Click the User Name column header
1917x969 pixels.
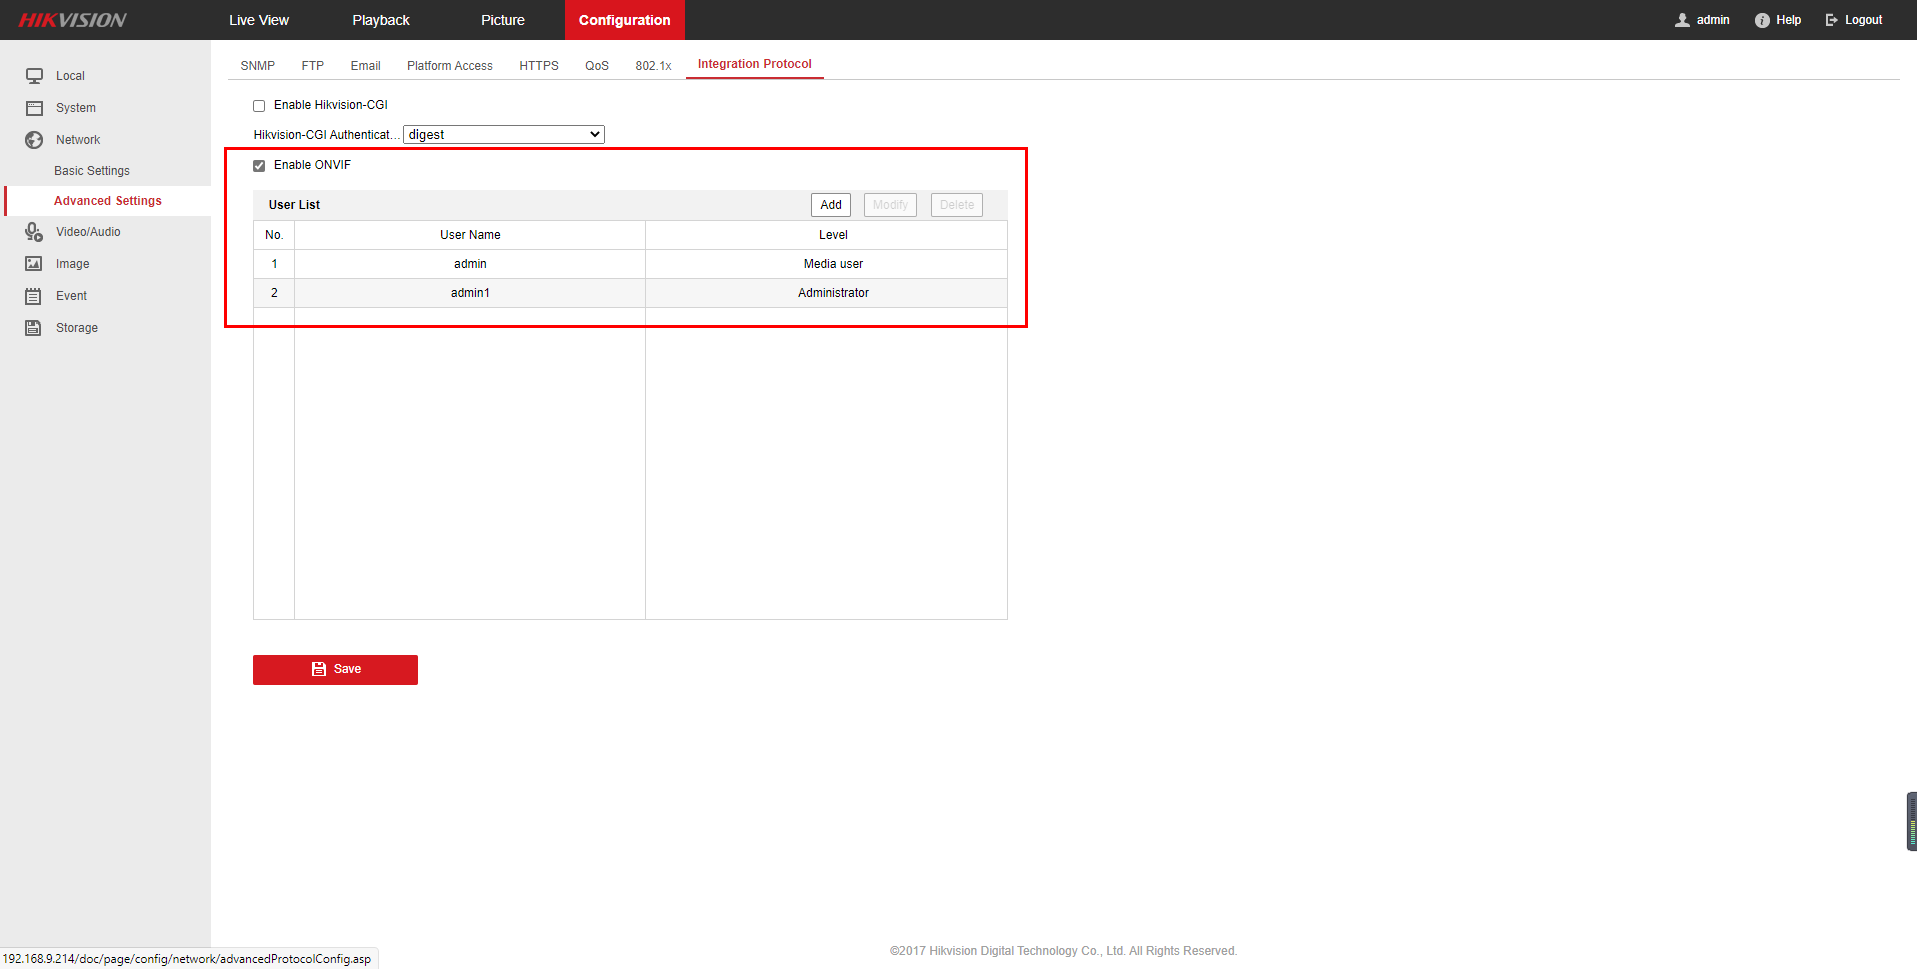click(x=470, y=235)
